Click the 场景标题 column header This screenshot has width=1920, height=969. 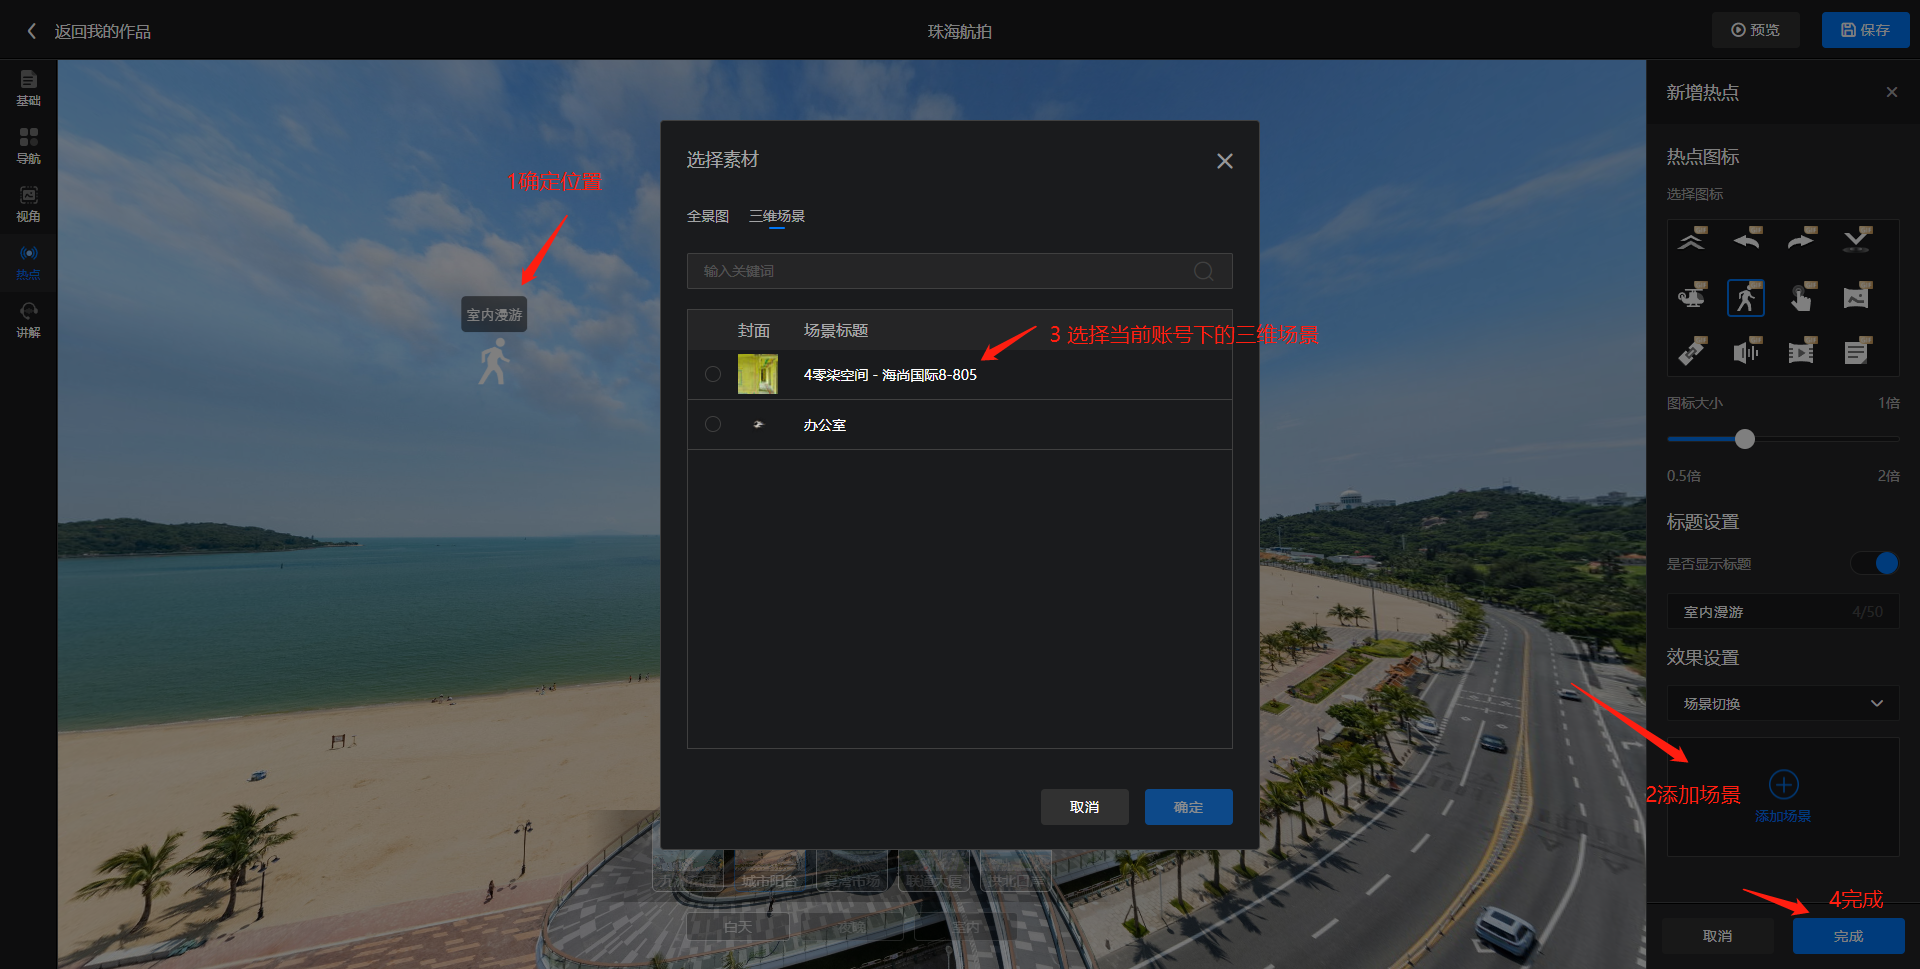tap(836, 330)
